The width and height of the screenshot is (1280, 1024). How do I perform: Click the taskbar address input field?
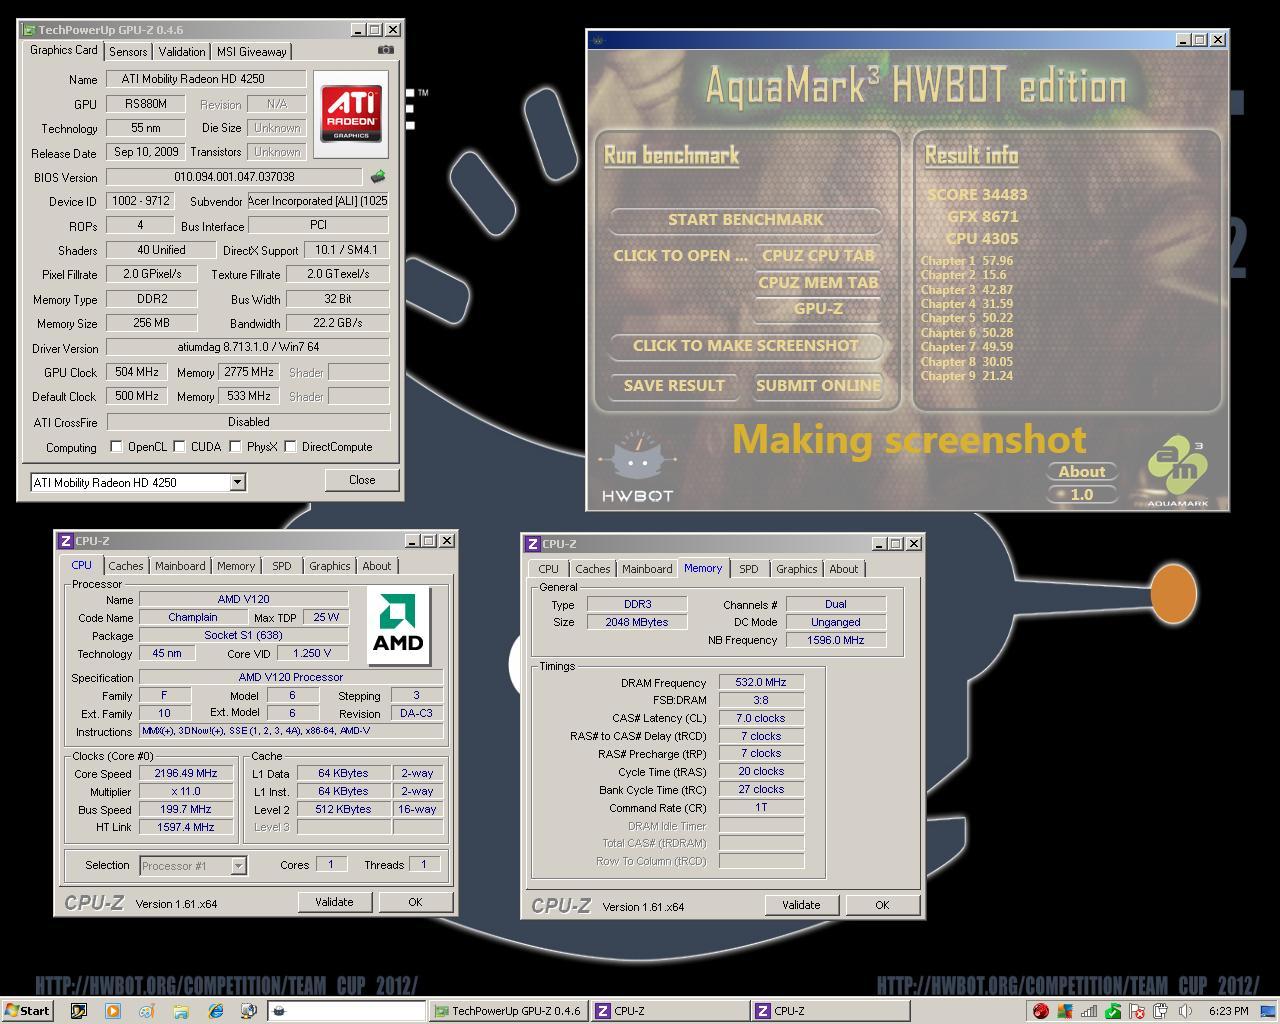tap(347, 1011)
